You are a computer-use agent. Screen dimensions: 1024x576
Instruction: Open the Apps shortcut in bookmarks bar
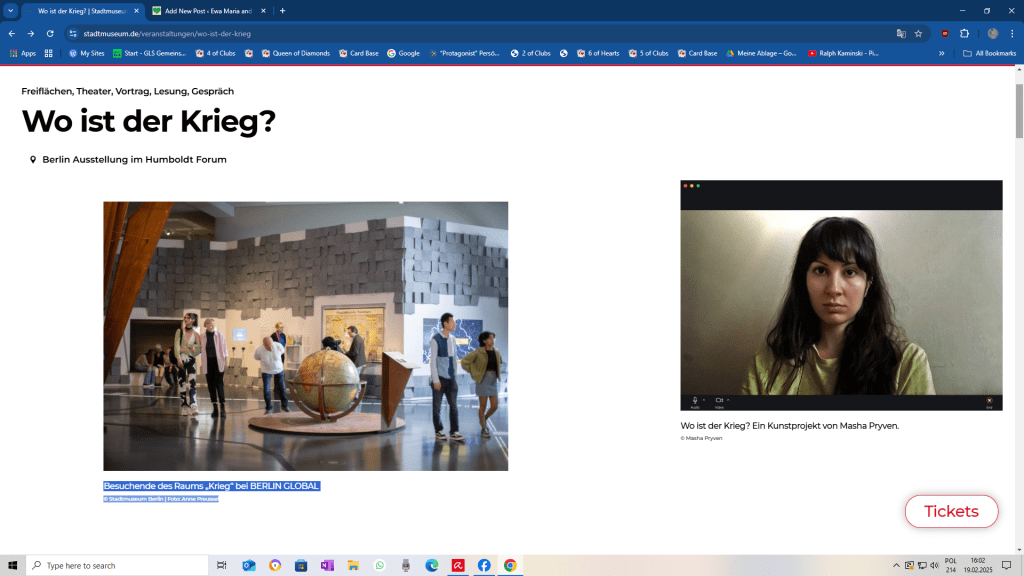click(x=22, y=53)
